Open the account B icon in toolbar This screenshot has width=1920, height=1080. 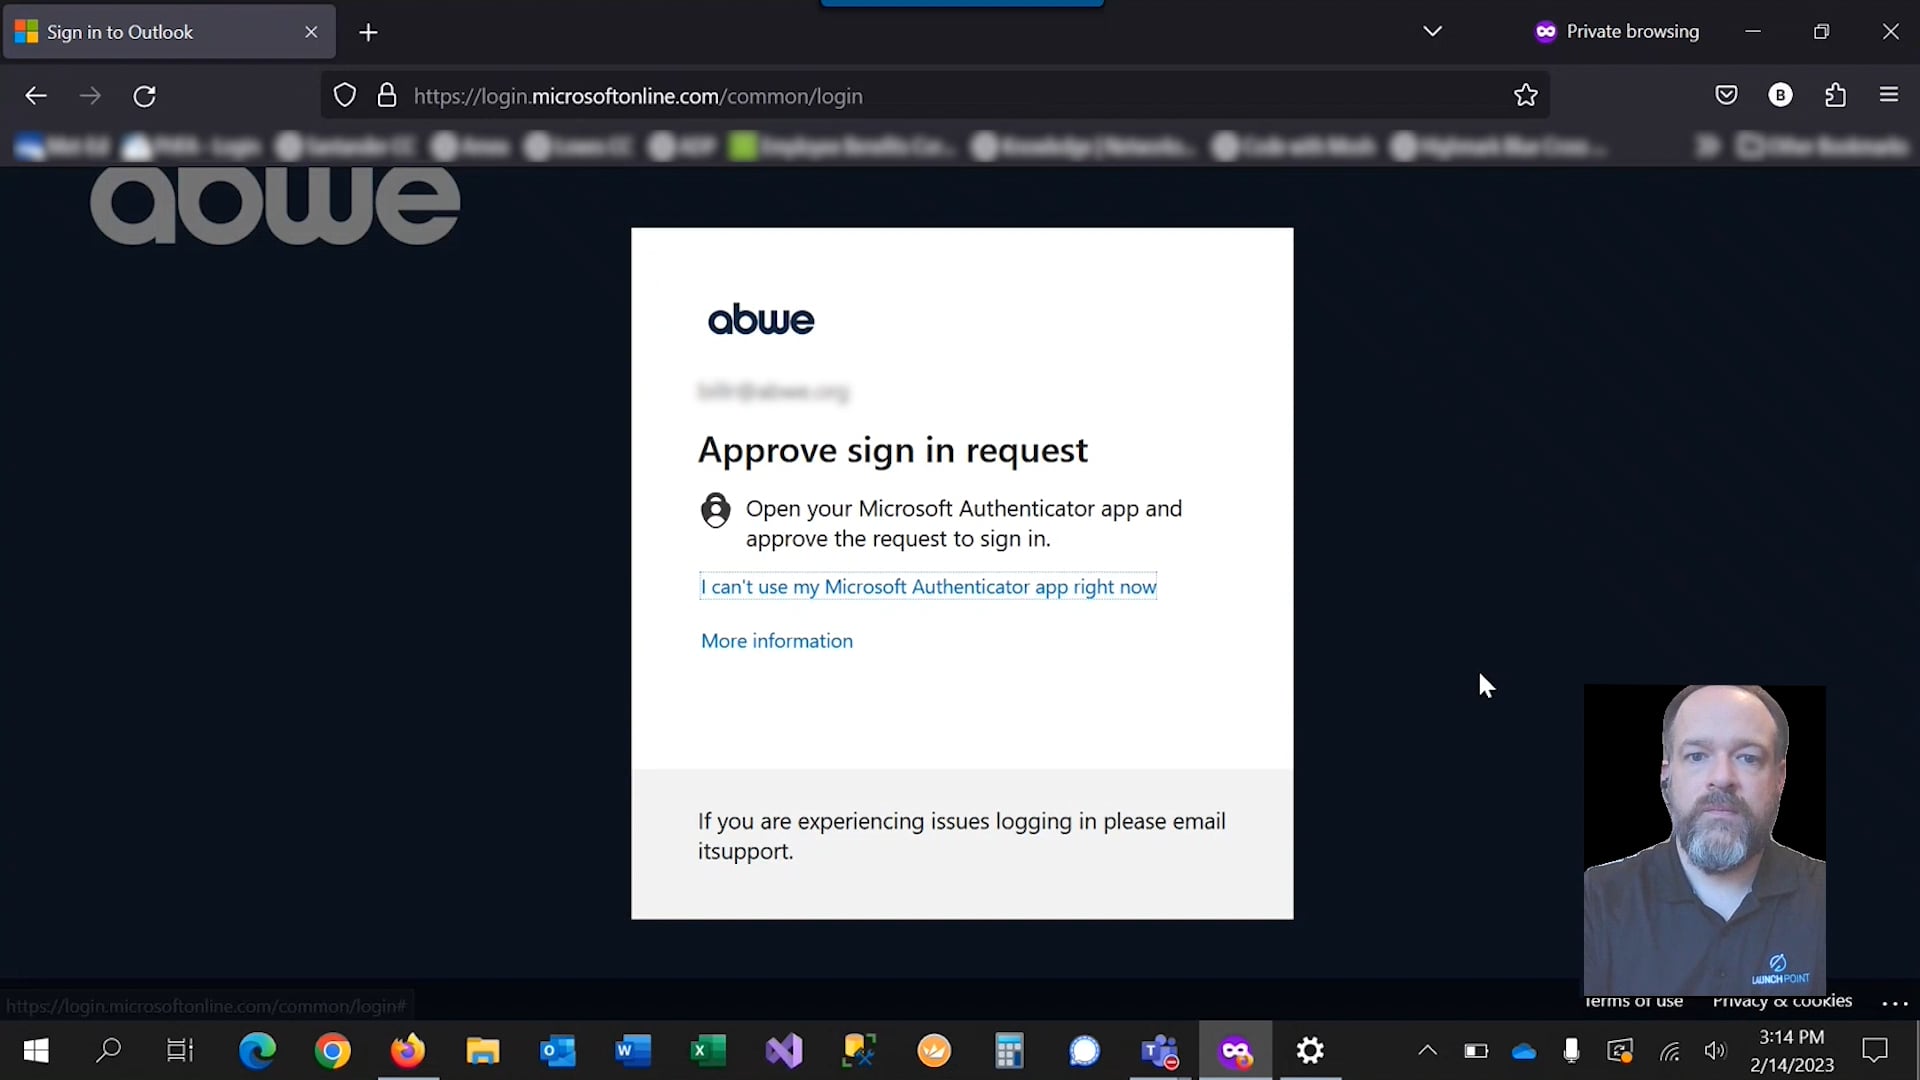click(x=1780, y=95)
